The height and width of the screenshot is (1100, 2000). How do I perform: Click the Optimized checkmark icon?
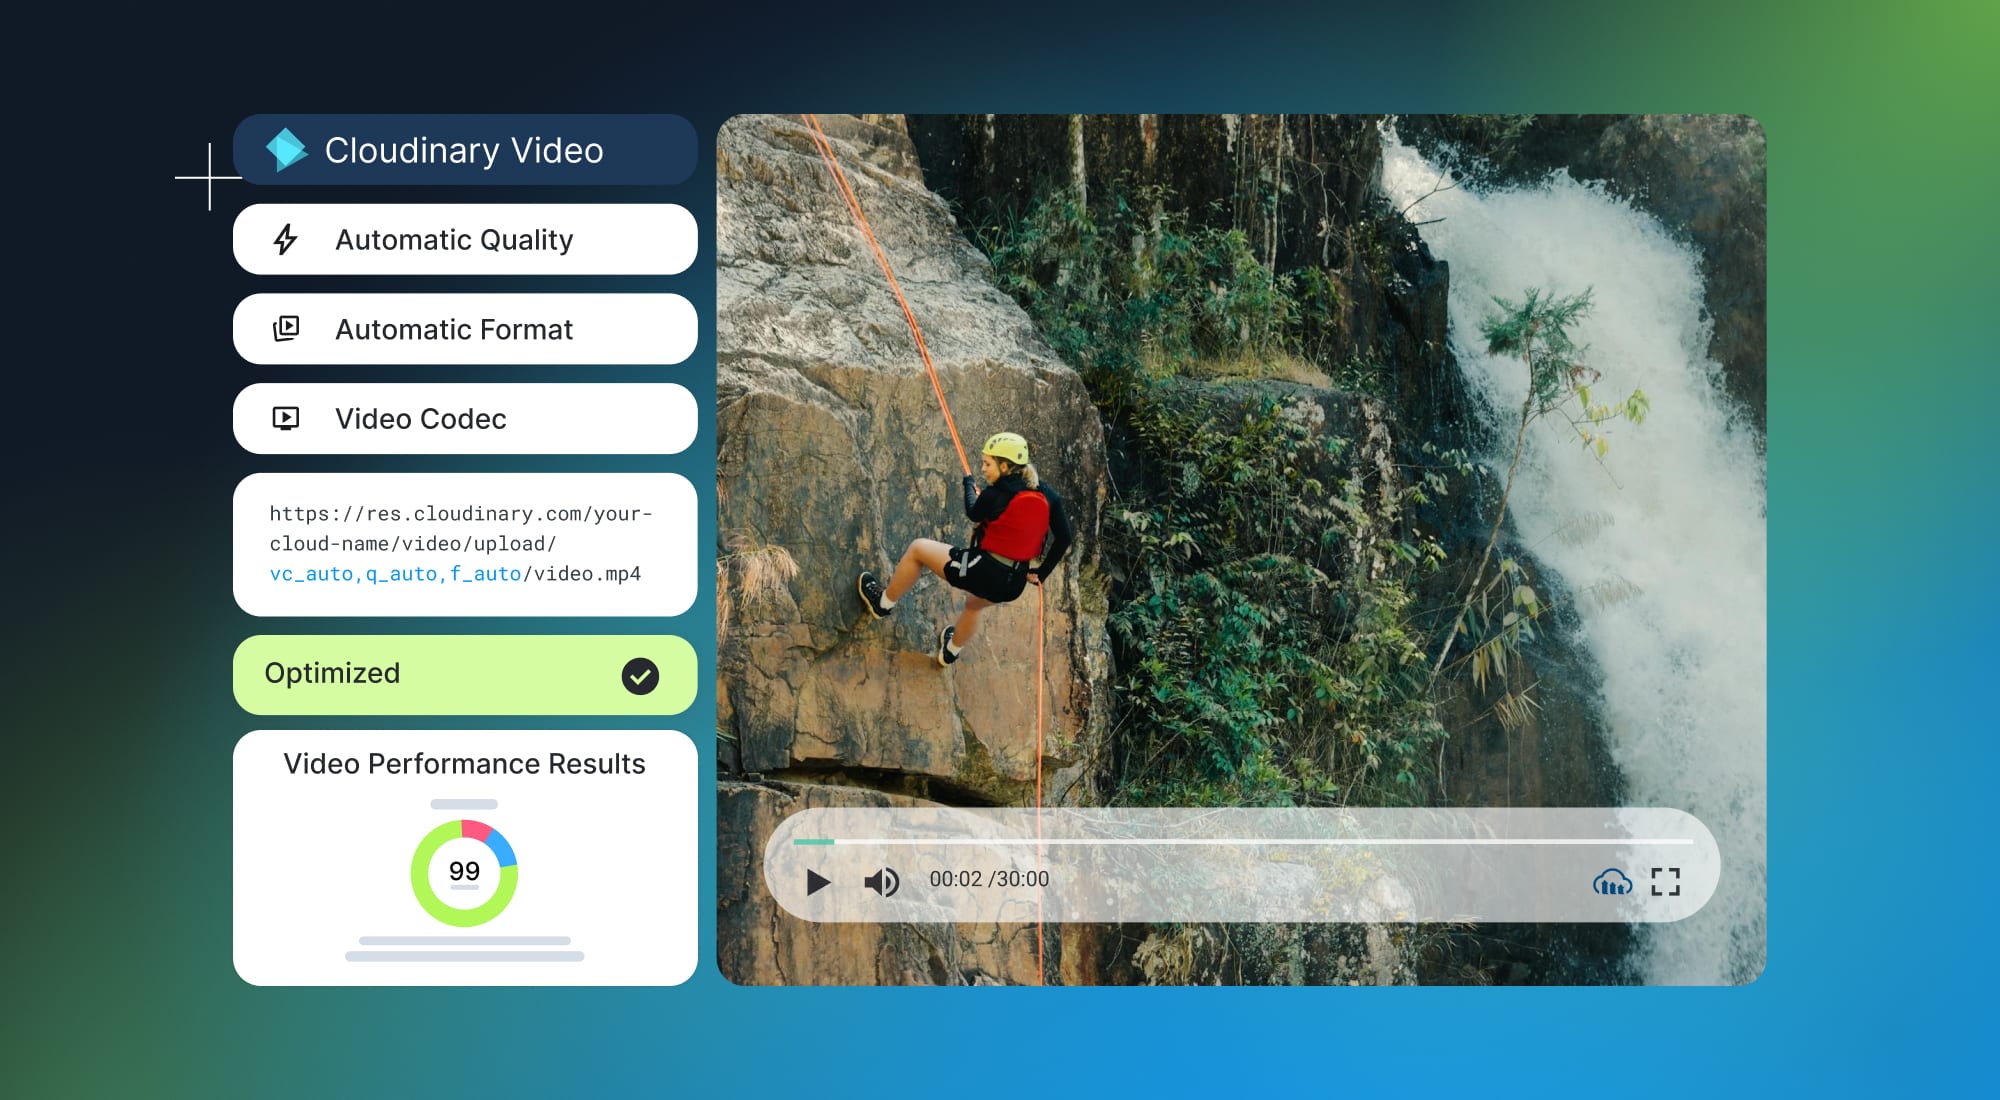640,676
